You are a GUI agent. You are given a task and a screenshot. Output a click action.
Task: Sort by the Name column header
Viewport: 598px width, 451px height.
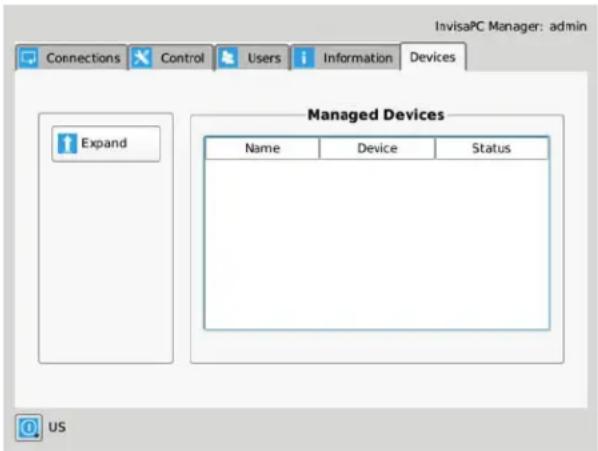262,148
